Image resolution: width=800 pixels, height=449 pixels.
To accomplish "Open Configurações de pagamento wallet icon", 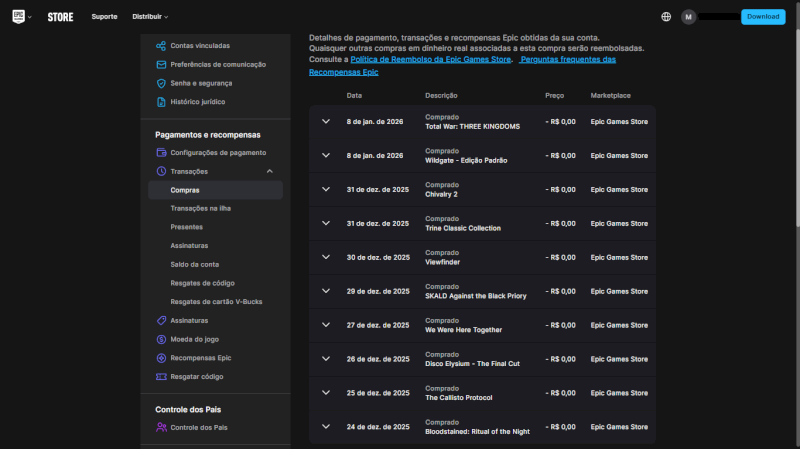I will tap(161, 153).
